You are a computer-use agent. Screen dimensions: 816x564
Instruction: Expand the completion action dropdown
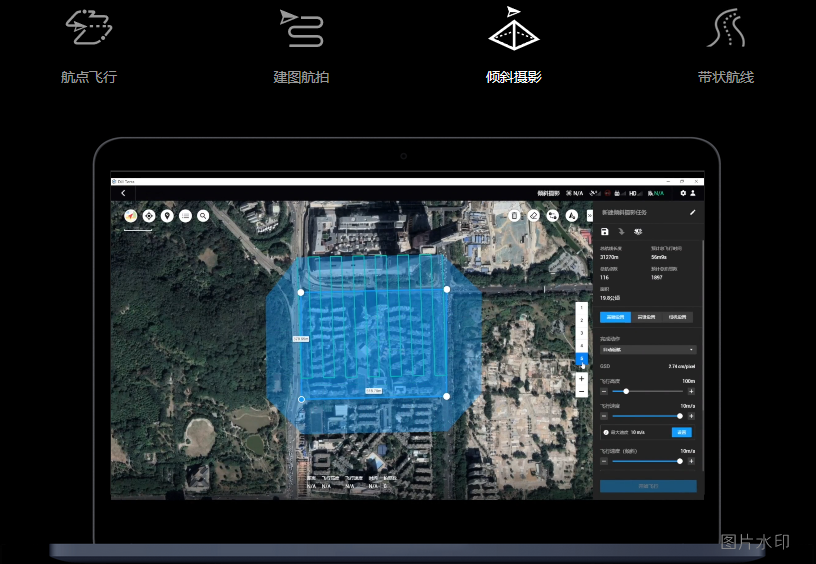pyautogui.click(x=648, y=350)
